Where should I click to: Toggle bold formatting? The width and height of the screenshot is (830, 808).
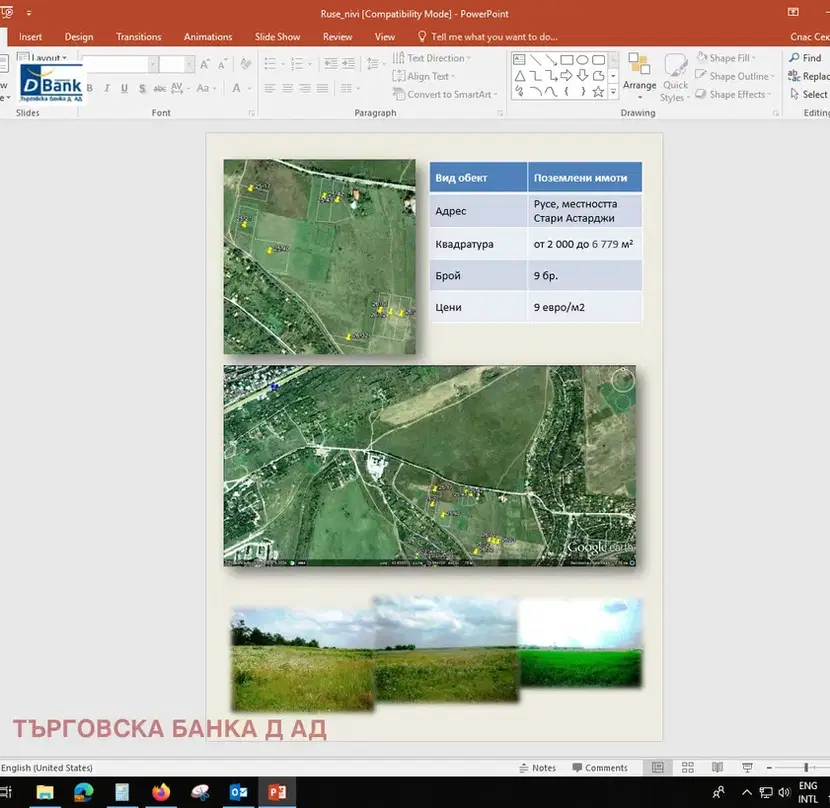pyautogui.click(x=89, y=88)
